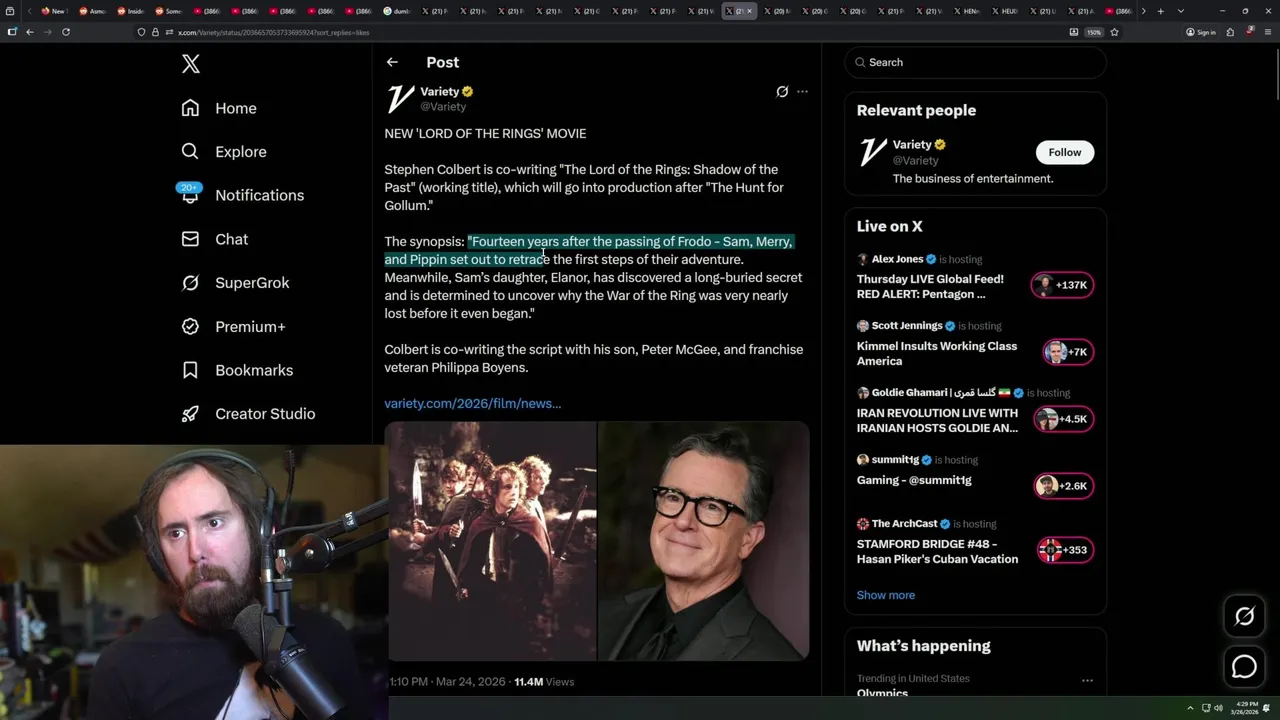This screenshot has width=1280, height=720.
Task: Join Alex Jones live with +137K listeners
Action: coord(1062,285)
